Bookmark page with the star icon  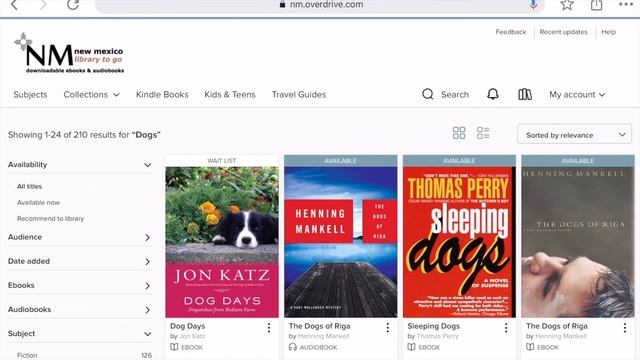[567, 4]
